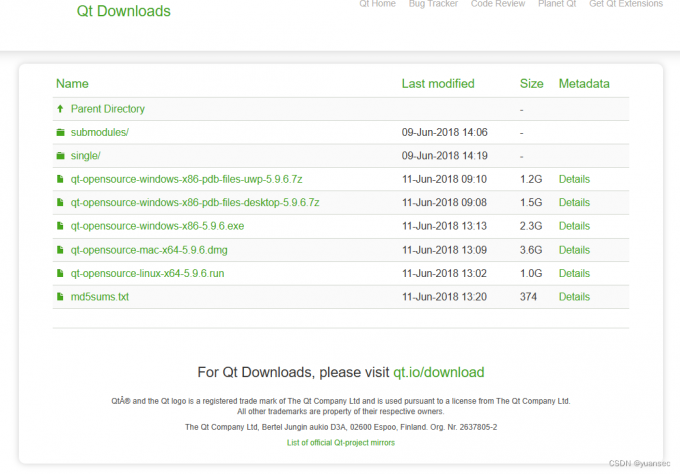Click the file icon beside the mac-x64 dmg
Viewport: 680px width, 474px height.
(x=60, y=250)
